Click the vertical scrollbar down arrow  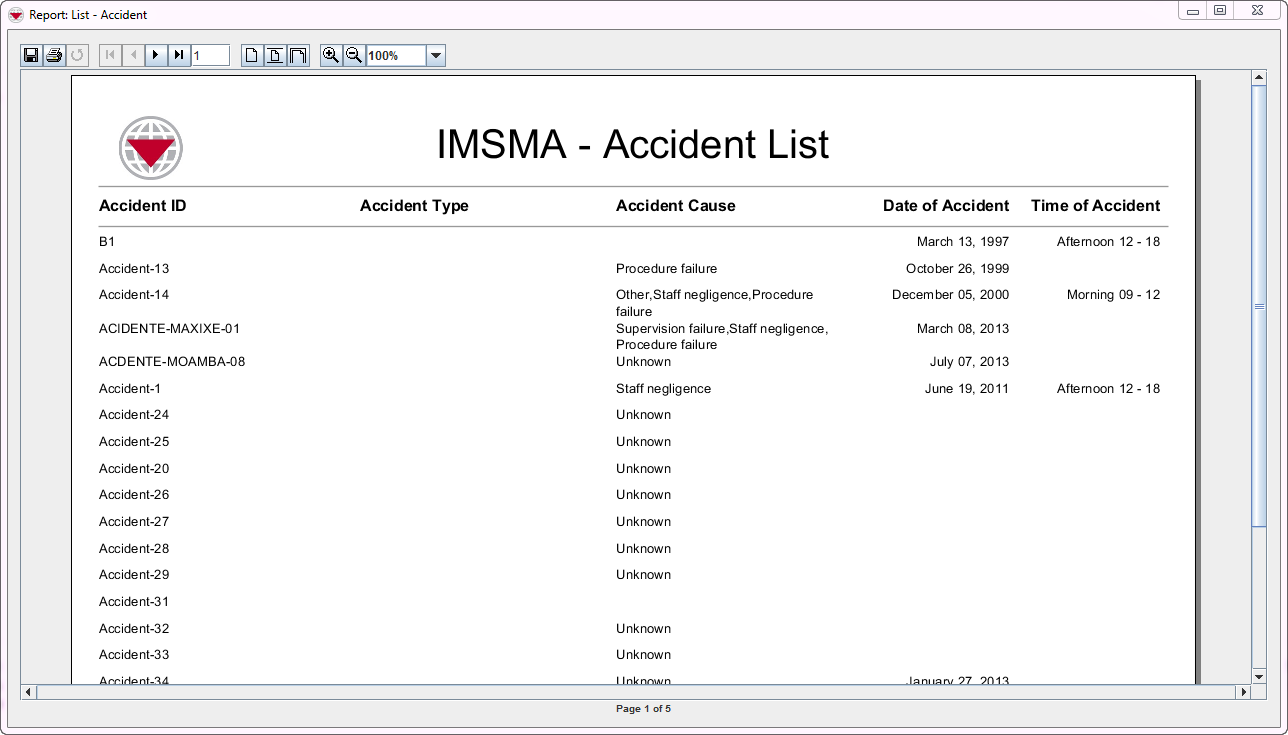(1259, 676)
